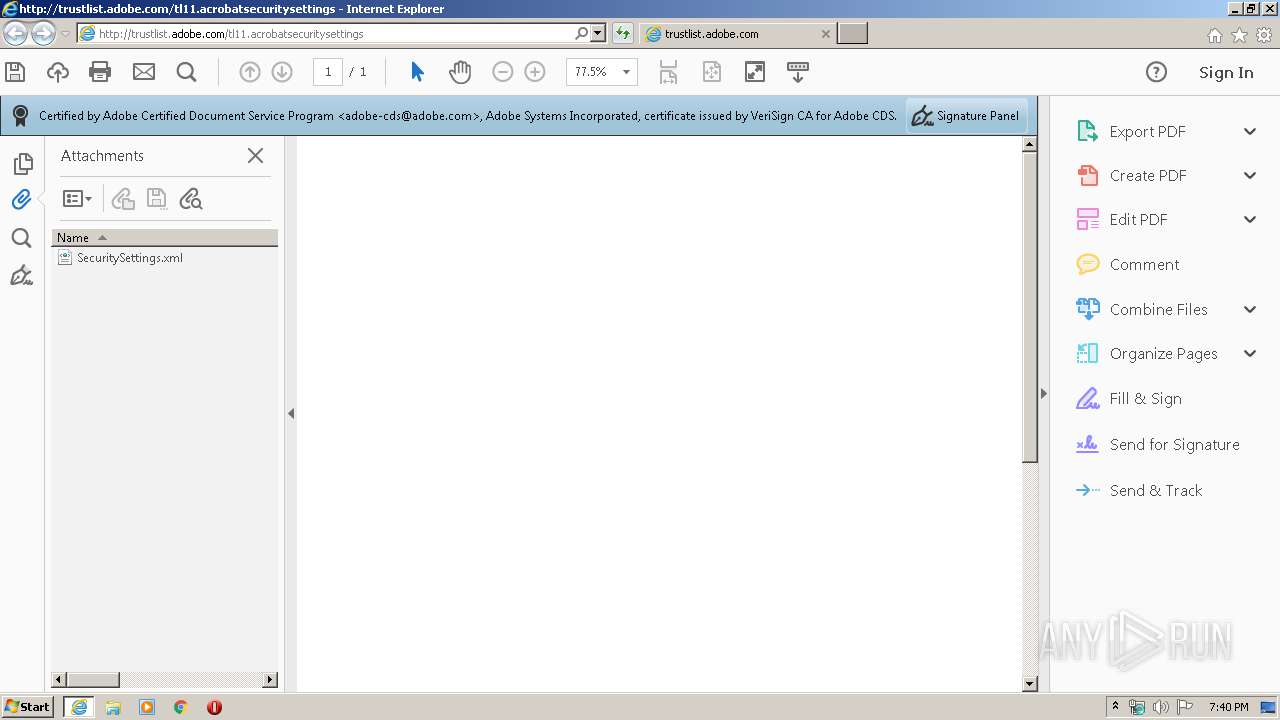Open the Organize Pages tool

(x=1163, y=353)
